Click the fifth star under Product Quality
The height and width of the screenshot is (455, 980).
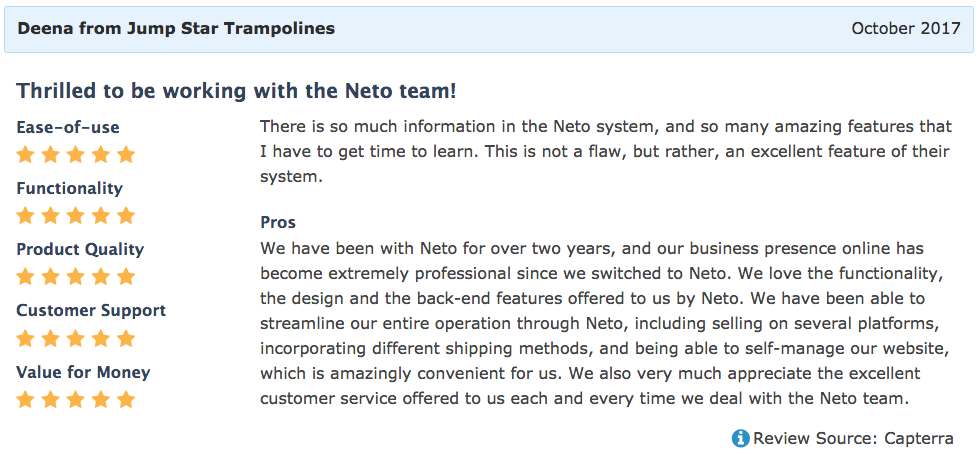[x=126, y=276]
